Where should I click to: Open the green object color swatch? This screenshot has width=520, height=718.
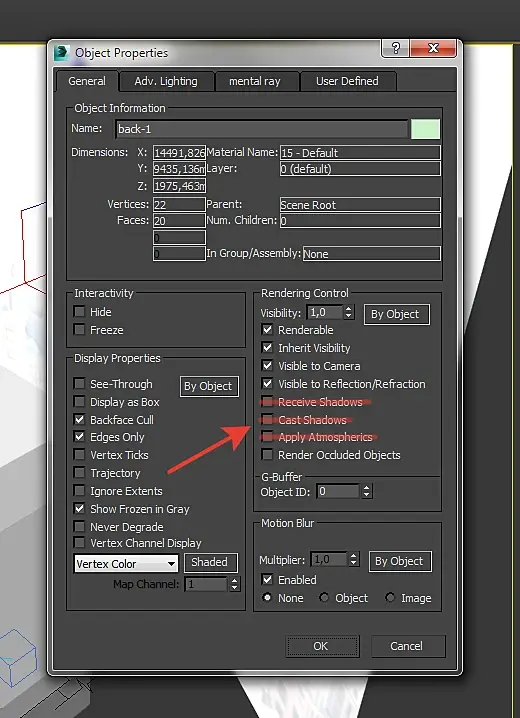tap(425, 129)
